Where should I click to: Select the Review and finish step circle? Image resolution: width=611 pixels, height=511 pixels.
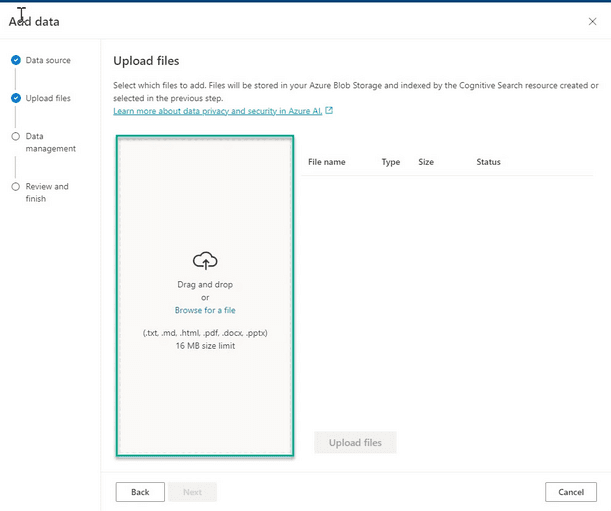point(15,186)
